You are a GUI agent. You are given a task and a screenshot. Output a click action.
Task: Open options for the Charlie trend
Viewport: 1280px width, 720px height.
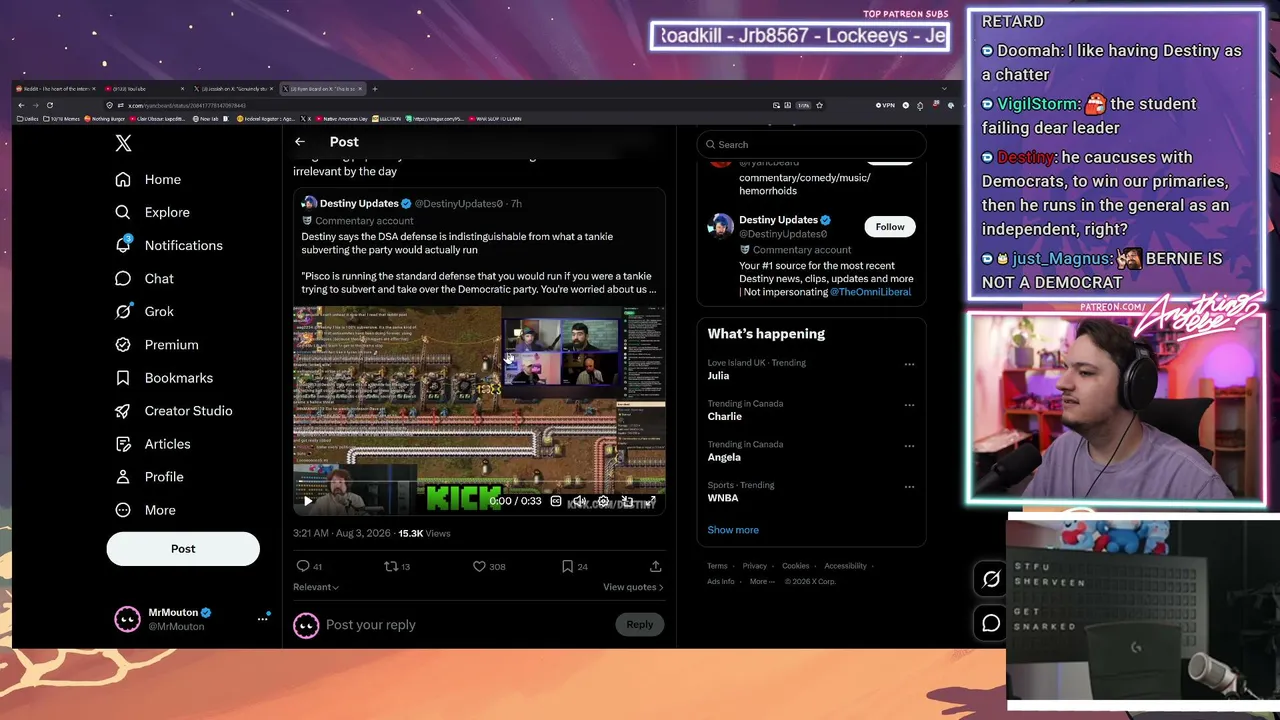coord(909,405)
